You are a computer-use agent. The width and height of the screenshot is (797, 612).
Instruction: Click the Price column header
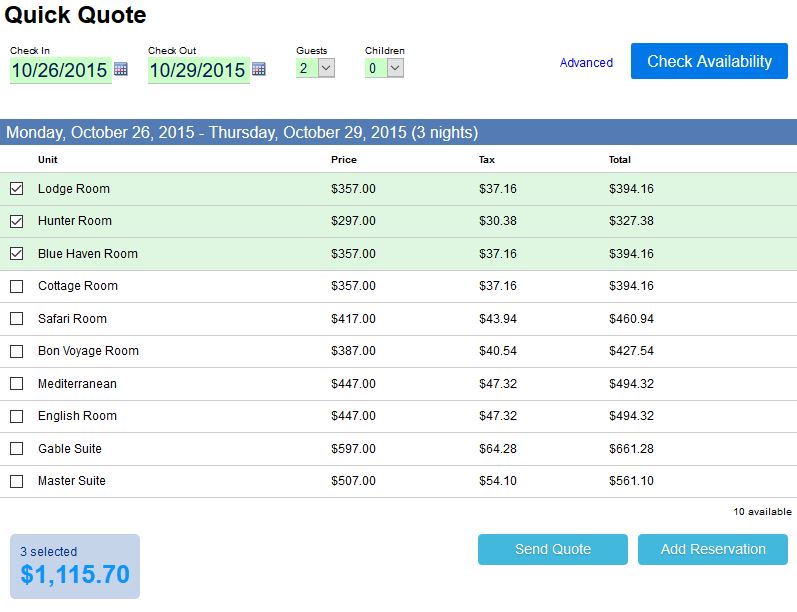pyautogui.click(x=344, y=160)
